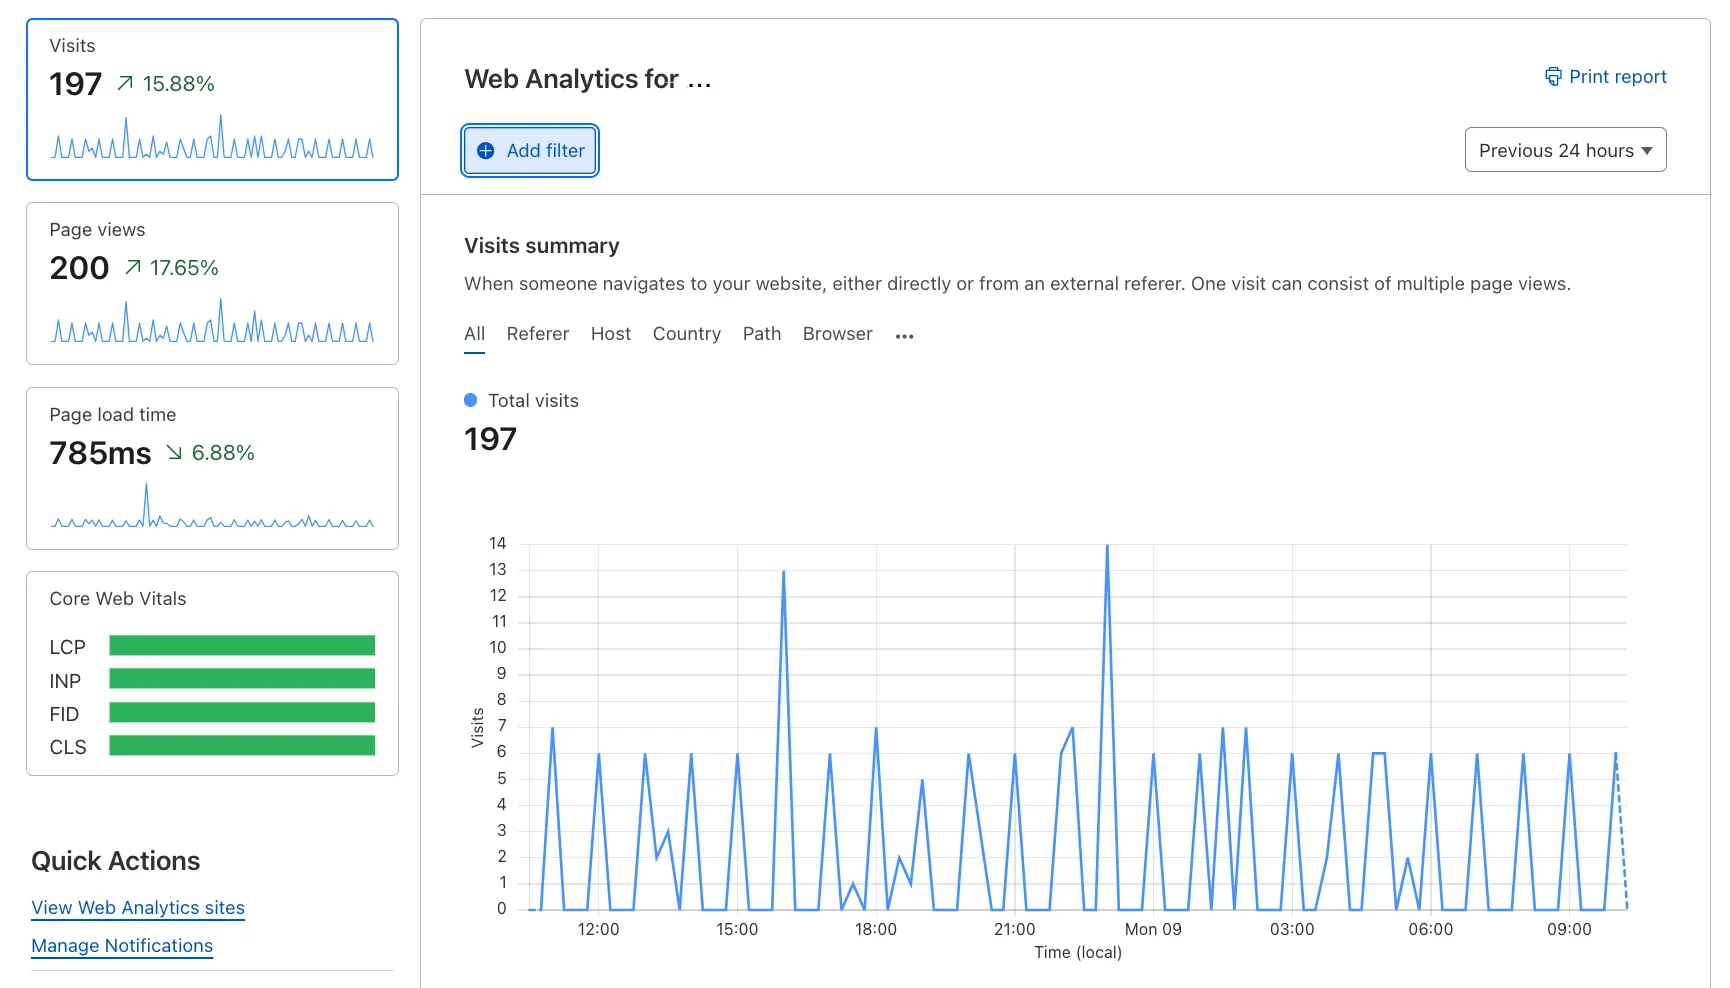Click the Manage Notifications link

121,946
